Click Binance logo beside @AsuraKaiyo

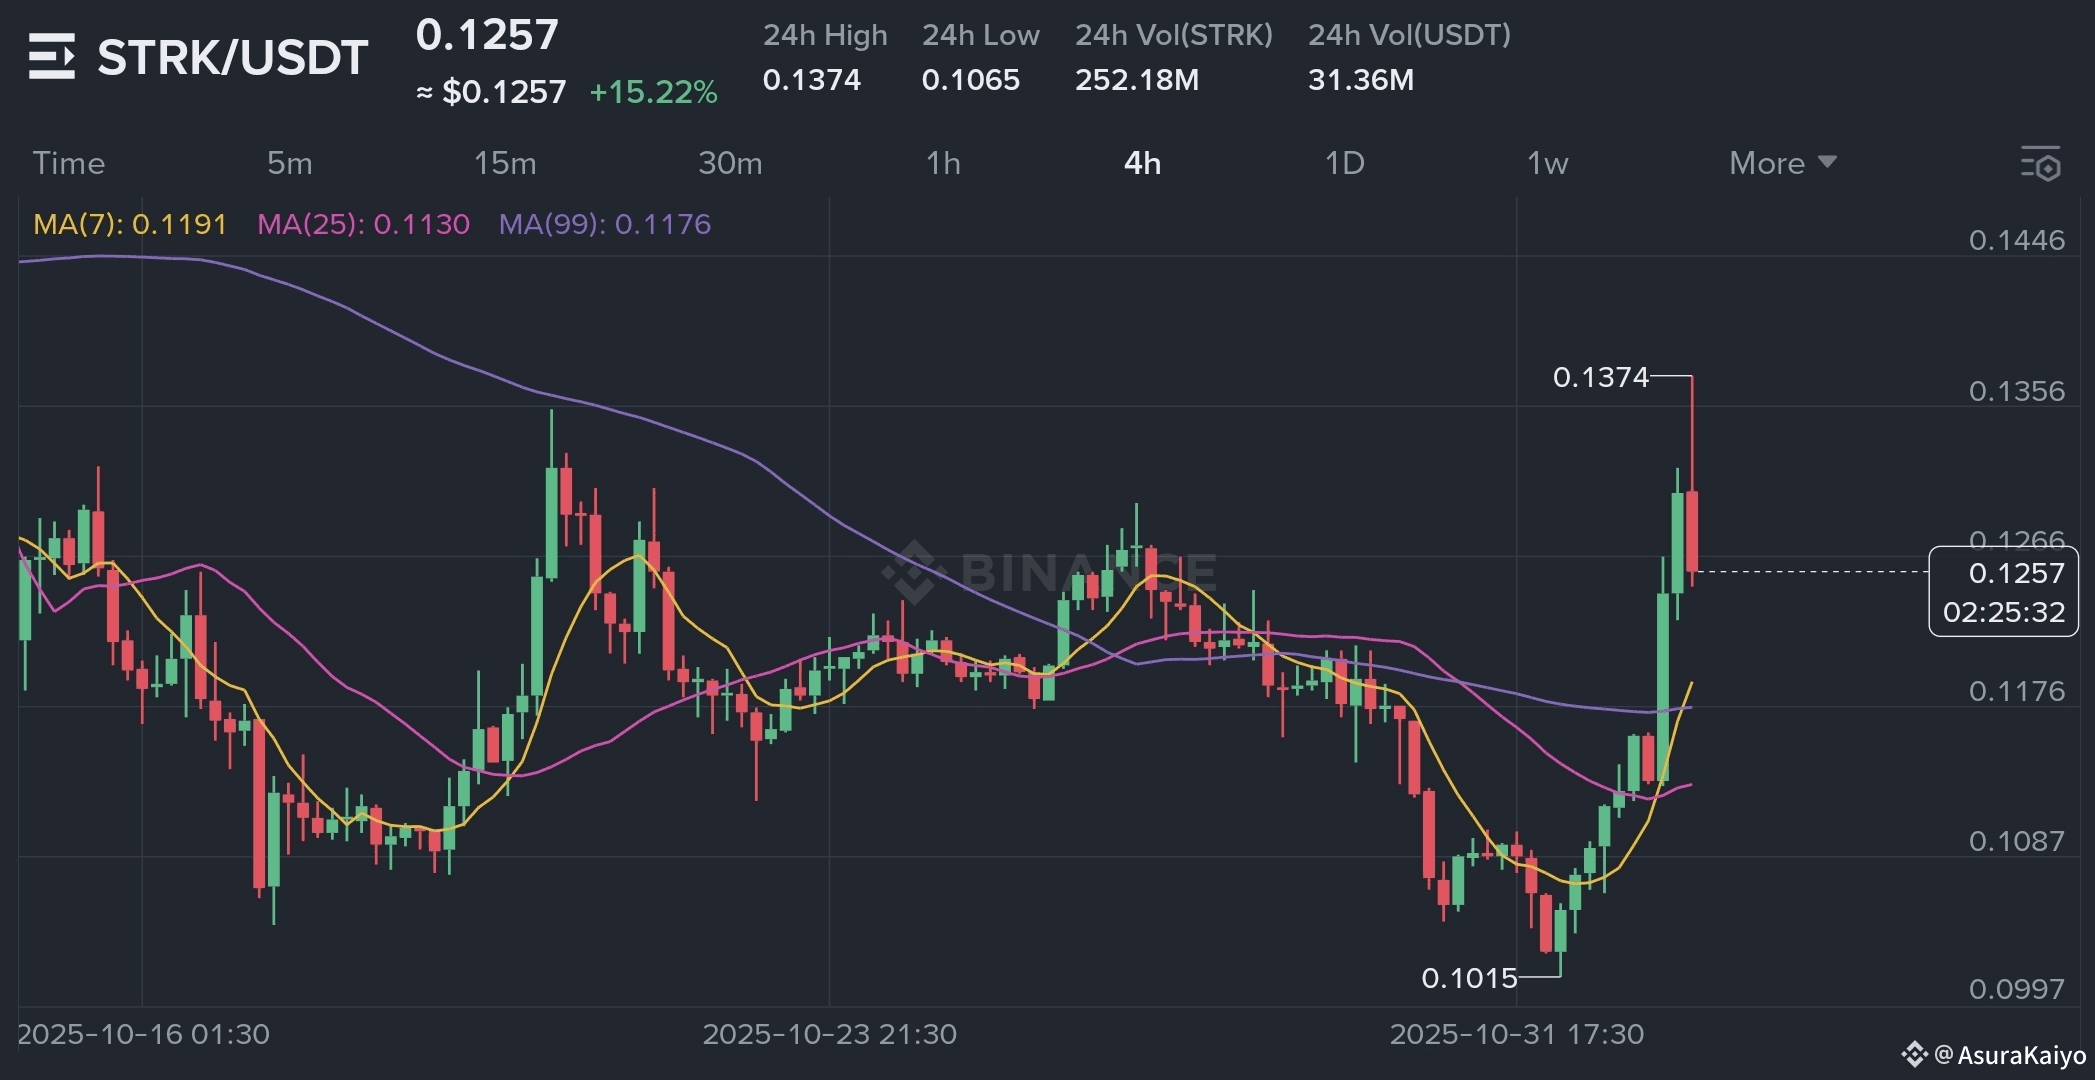click(x=1914, y=1054)
